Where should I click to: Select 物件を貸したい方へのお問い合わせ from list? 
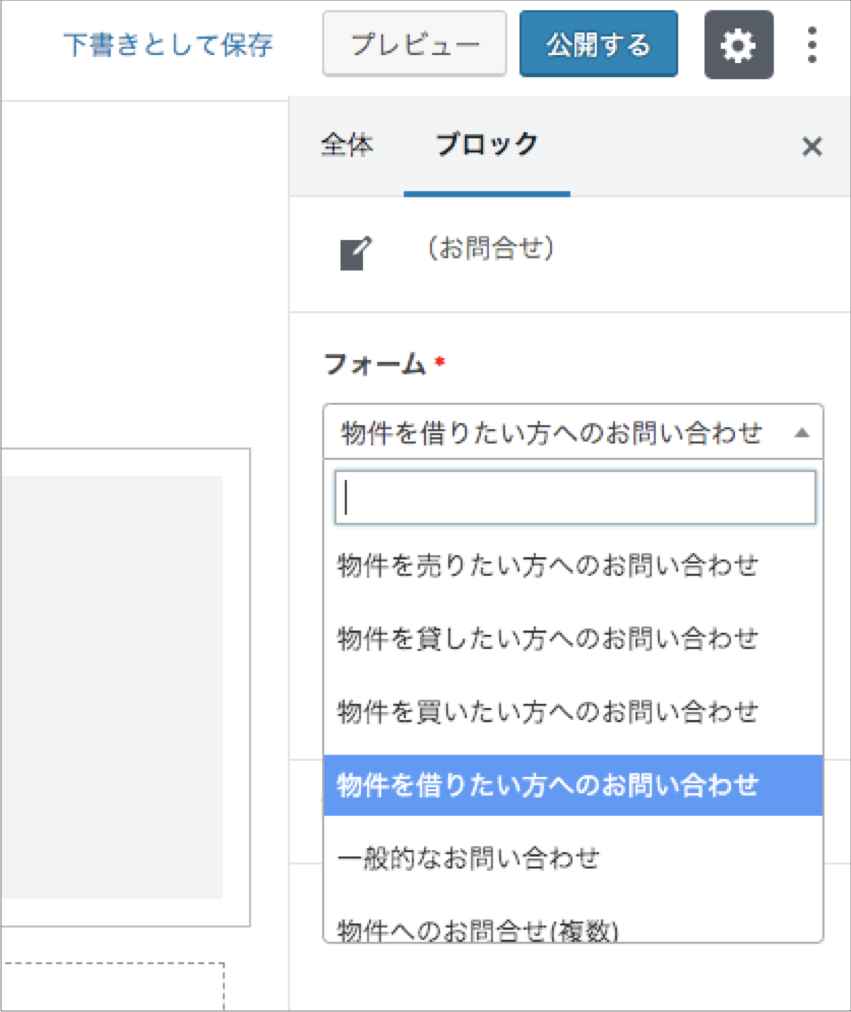tap(548, 638)
